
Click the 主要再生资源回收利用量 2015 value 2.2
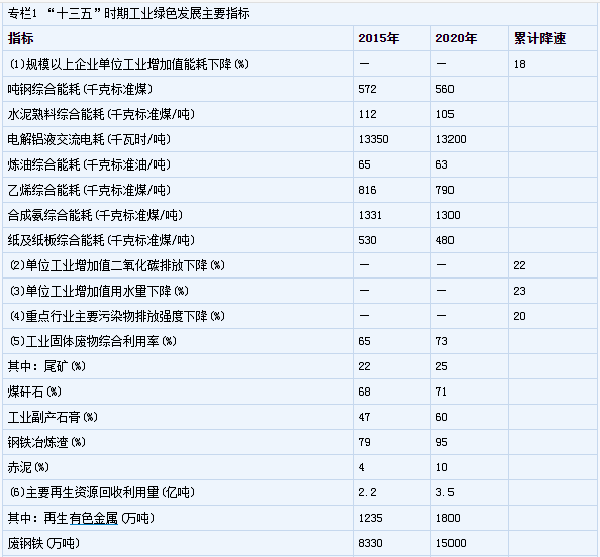click(x=367, y=492)
